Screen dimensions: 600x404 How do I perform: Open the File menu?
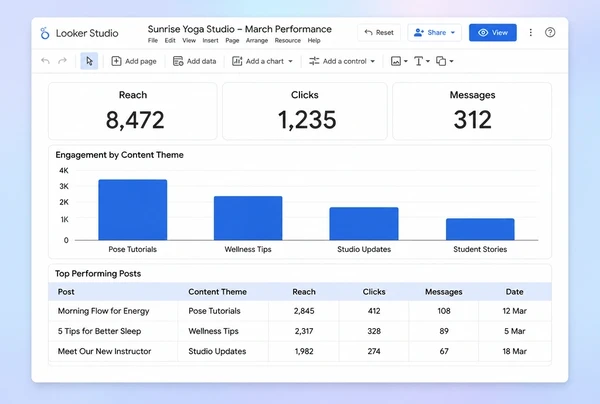(153, 41)
